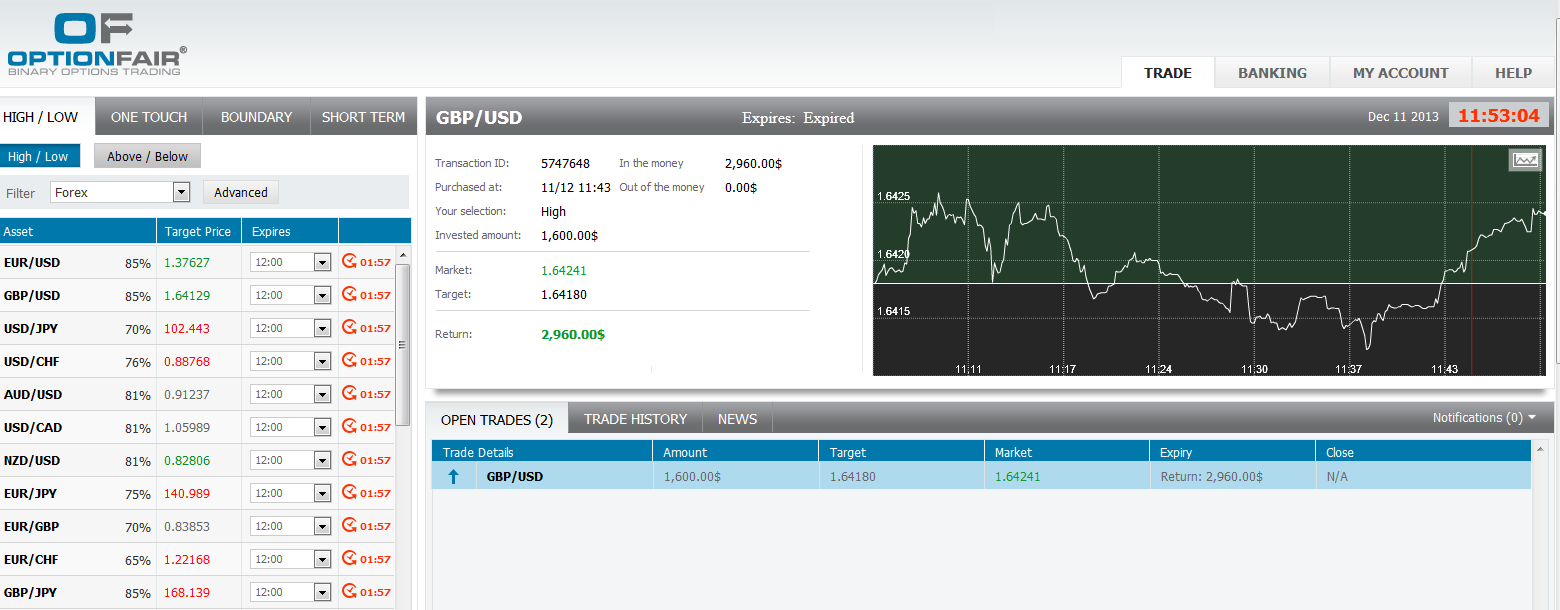Screen dimensions: 1560x610
Task: Select the High / Low mode
Action: tap(40, 155)
